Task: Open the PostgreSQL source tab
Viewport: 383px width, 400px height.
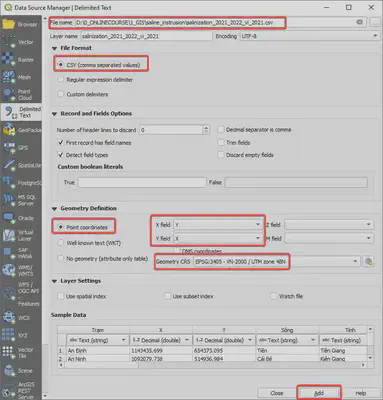Action: point(21,183)
